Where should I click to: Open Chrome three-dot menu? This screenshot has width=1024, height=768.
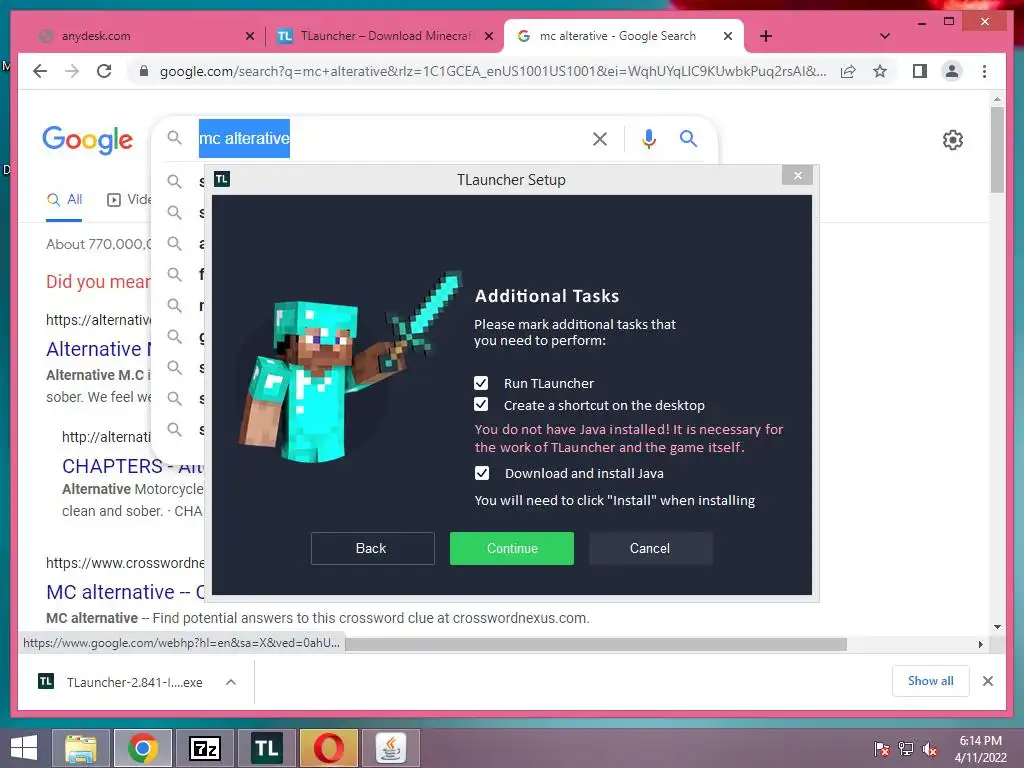[x=984, y=71]
